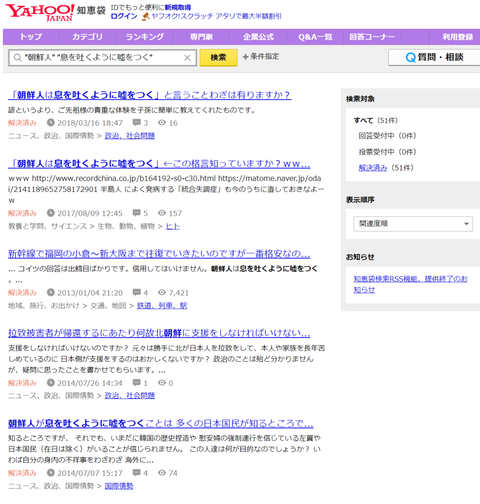Click the comment icon beside 3 replies
480x504 pixels.
pyautogui.click(x=136, y=123)
